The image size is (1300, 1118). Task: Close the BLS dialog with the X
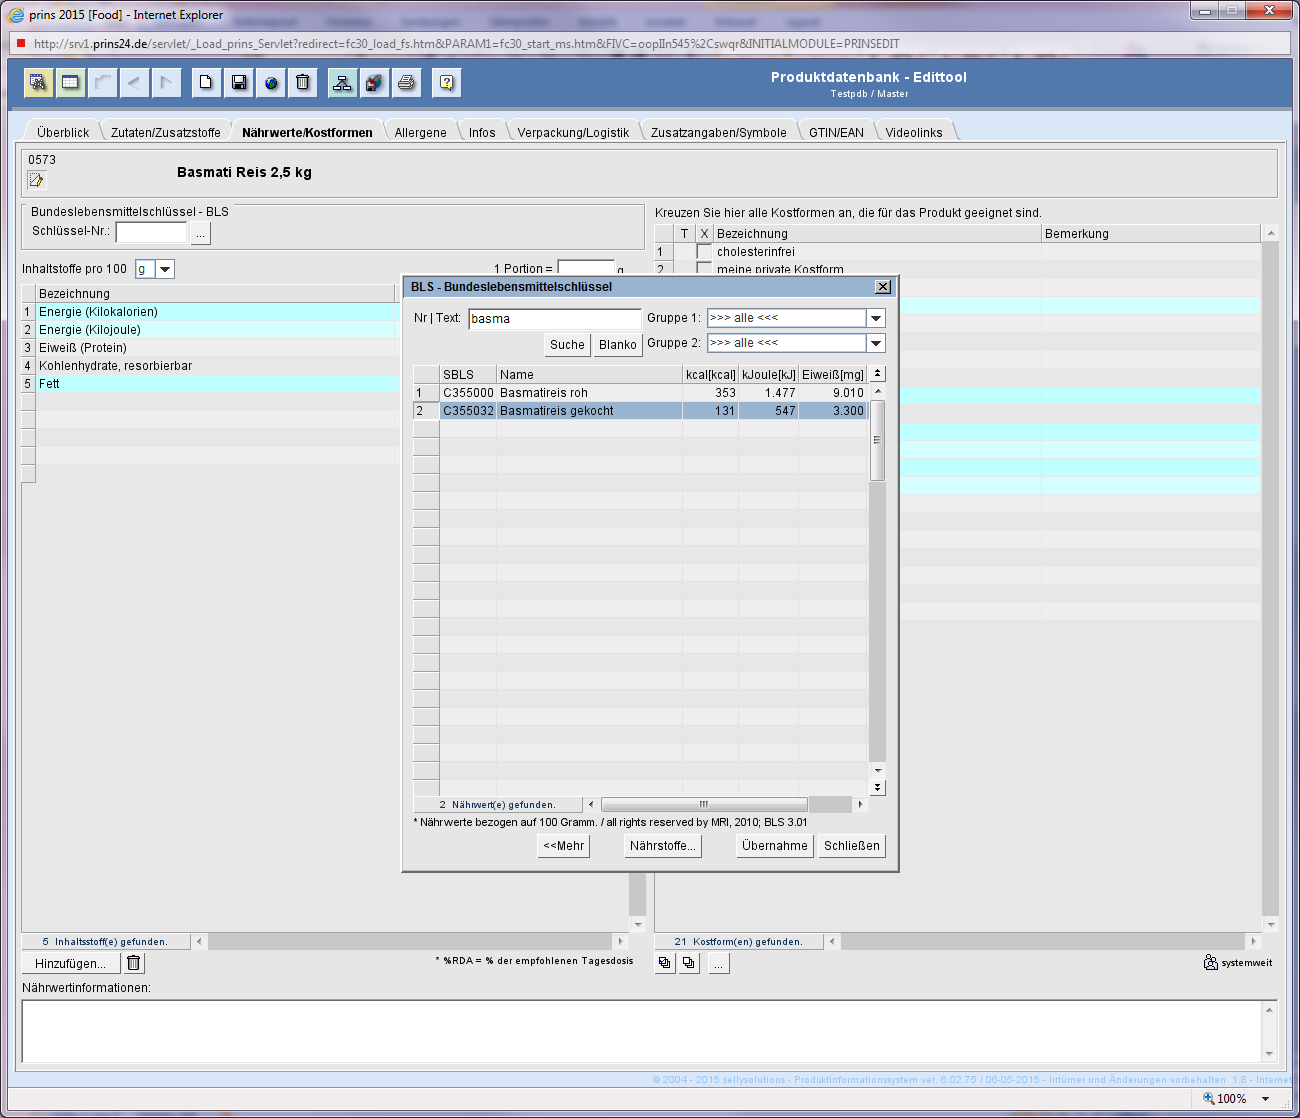pos(883,287)
